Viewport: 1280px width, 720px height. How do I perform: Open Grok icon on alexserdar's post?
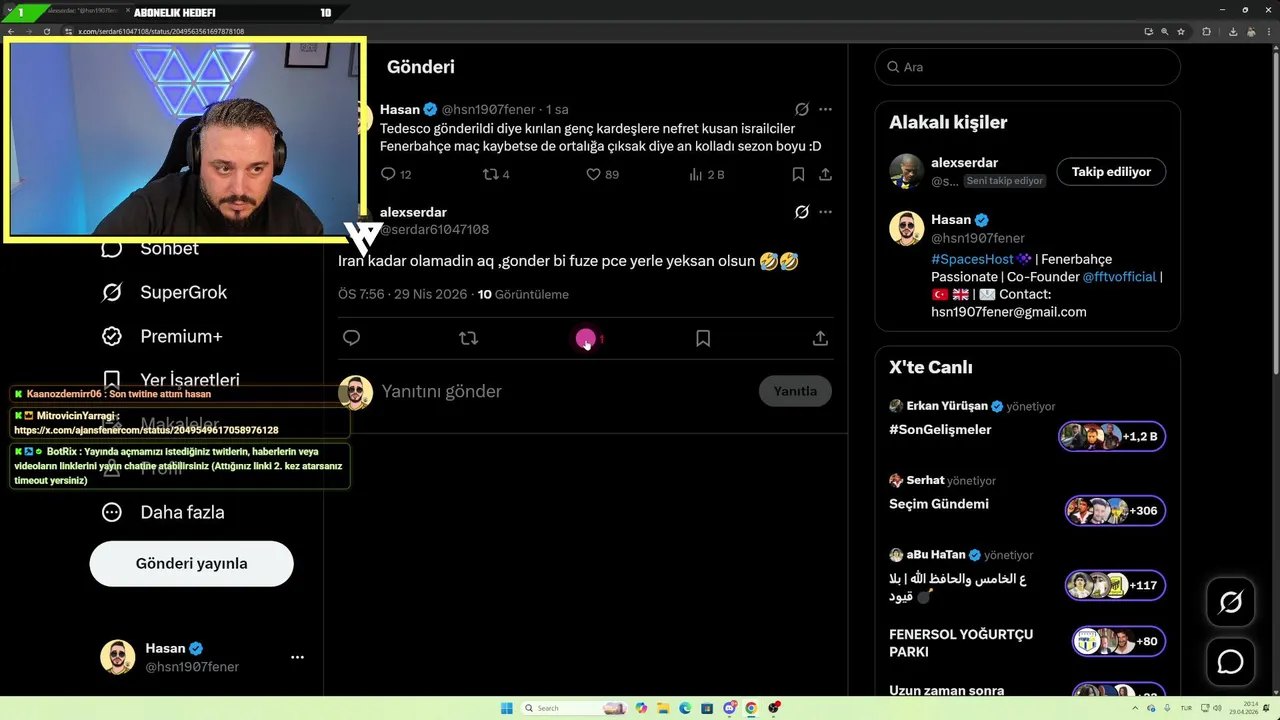tap(802, 212)
